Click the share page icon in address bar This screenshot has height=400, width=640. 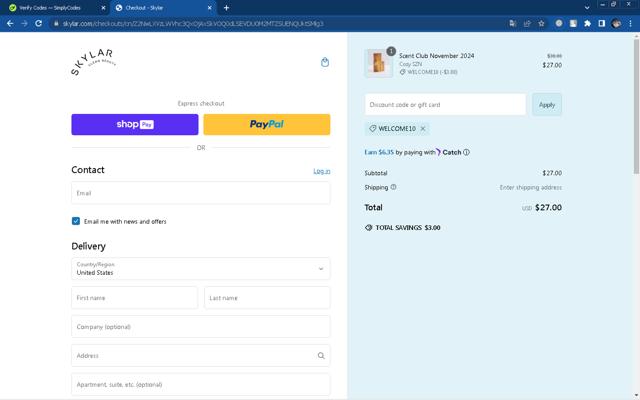tap(527, 23)
